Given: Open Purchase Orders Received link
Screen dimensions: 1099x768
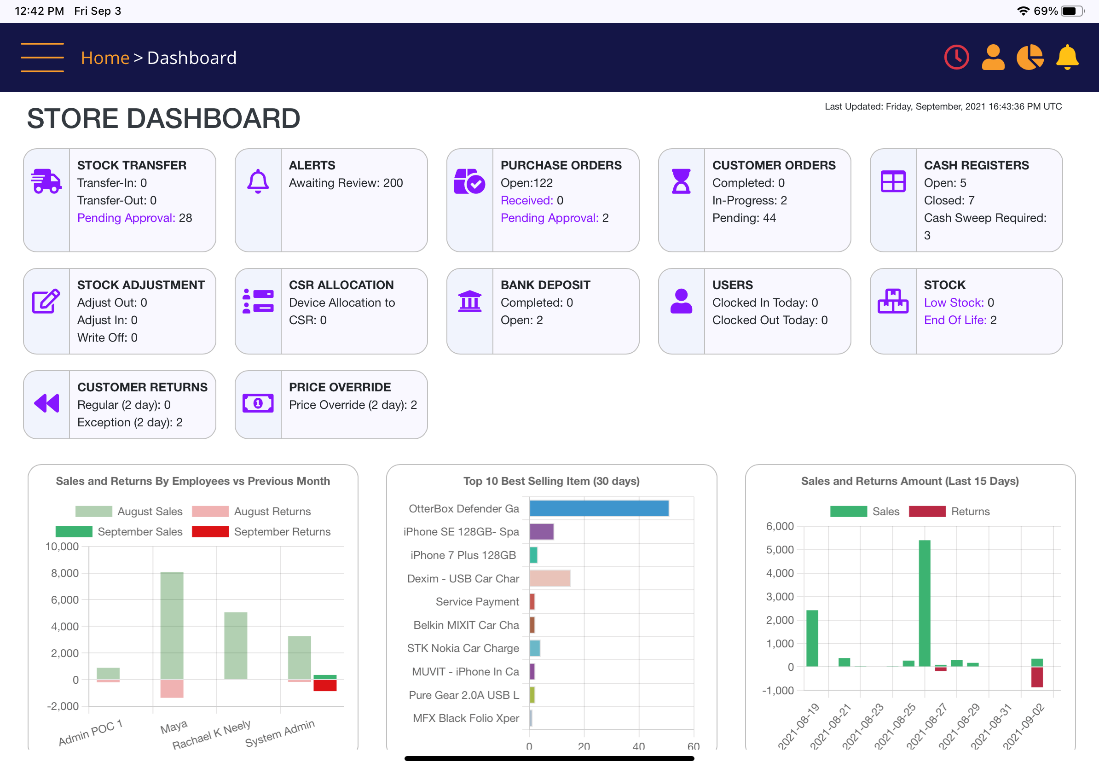Looking at the screenshot, I should [527, 200].
